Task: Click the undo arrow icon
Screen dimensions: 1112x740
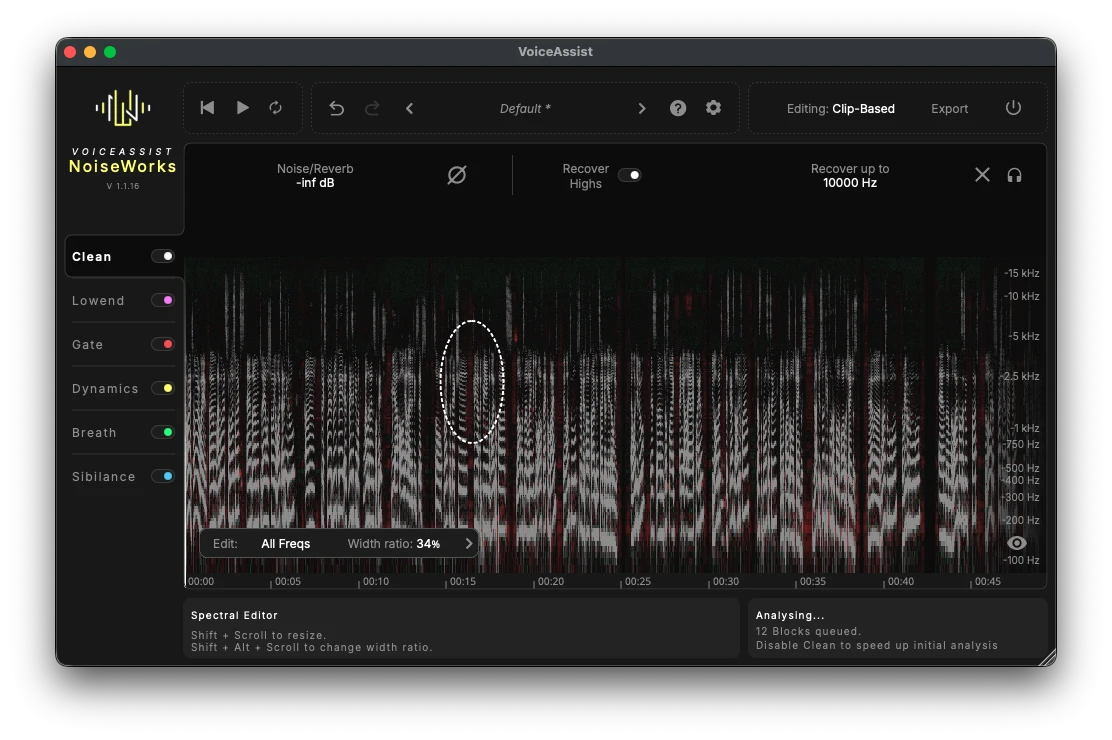Action: point(337,108)
